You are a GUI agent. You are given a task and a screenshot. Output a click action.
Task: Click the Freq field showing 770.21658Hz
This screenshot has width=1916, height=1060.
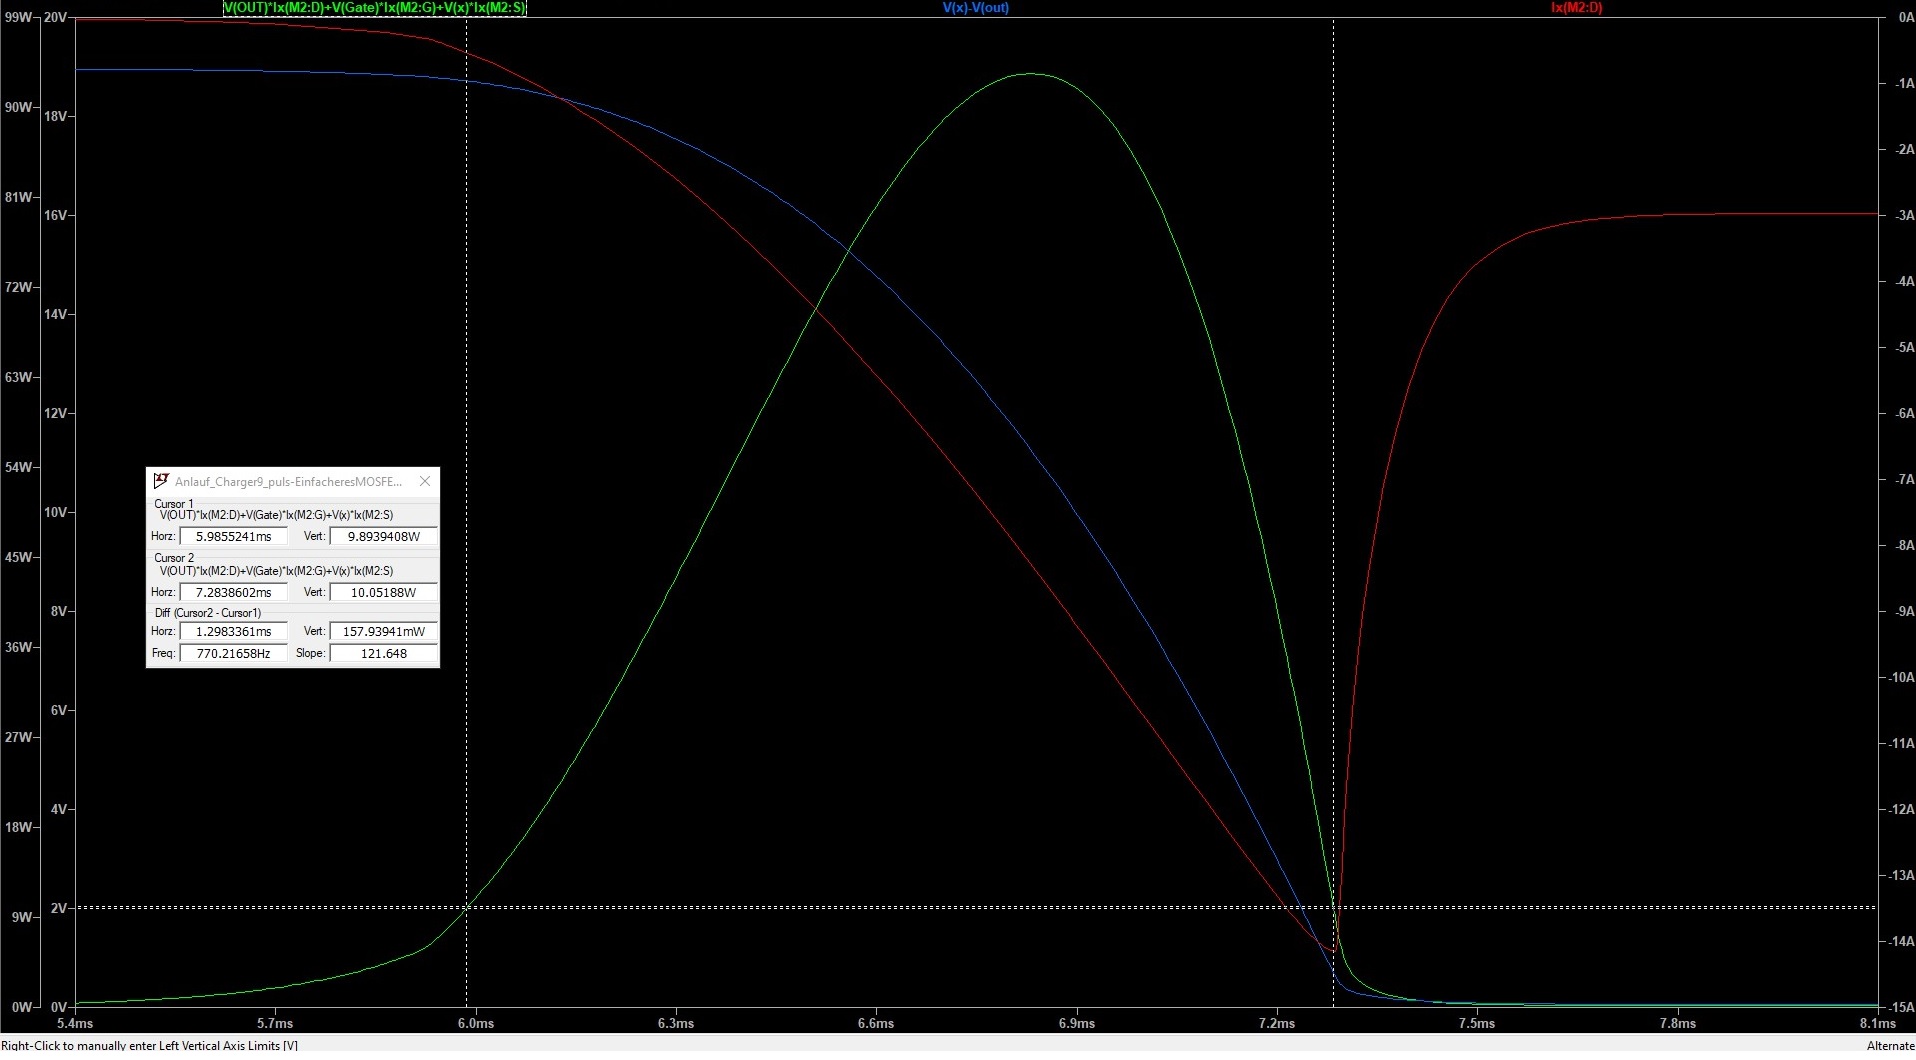pyautogui.click(x=234, y=654)
